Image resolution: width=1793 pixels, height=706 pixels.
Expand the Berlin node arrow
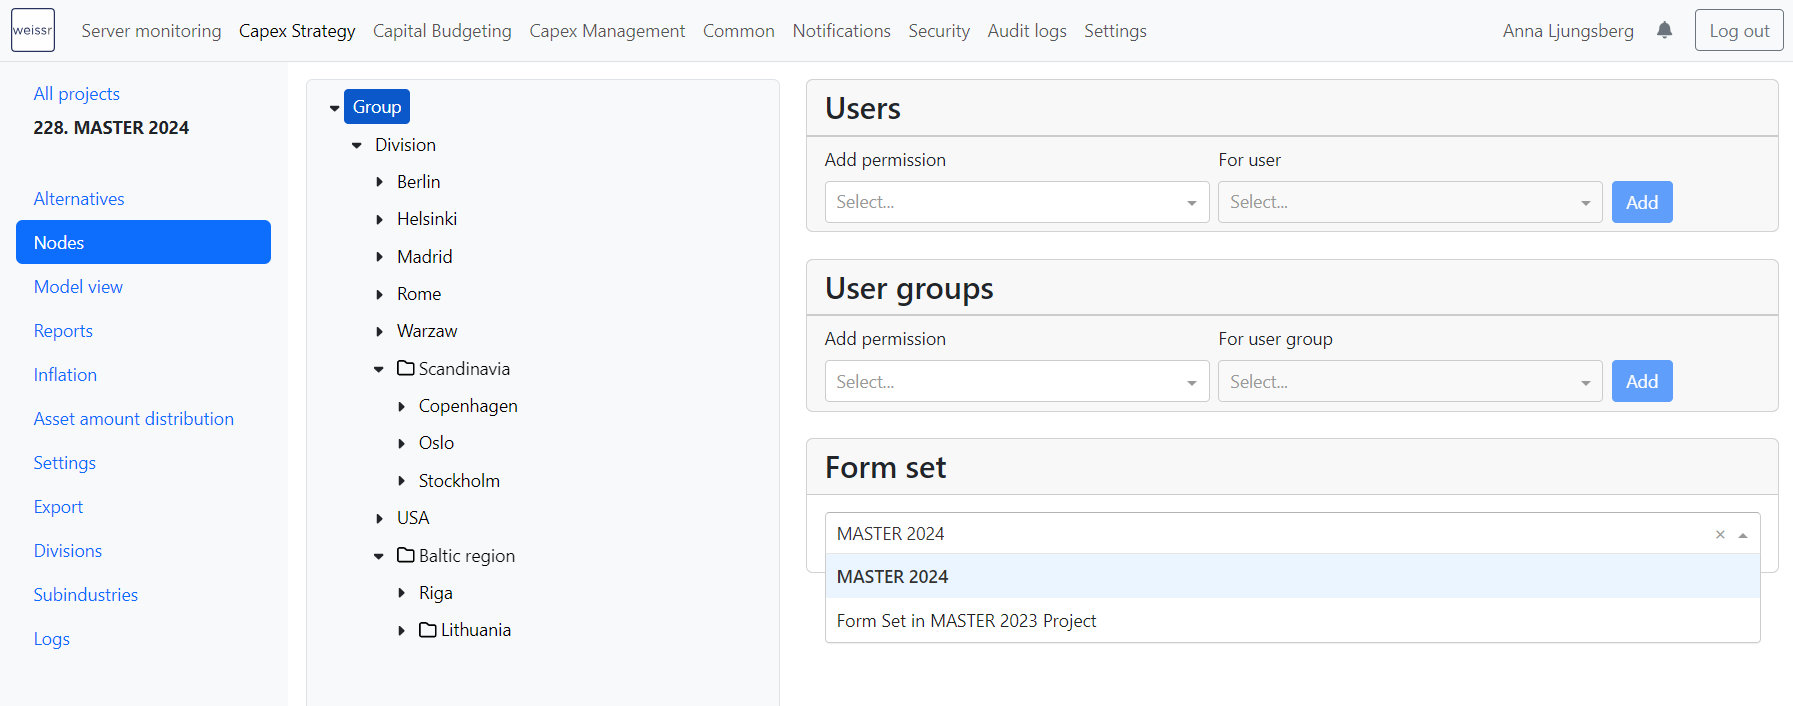[x=380, y=182]
